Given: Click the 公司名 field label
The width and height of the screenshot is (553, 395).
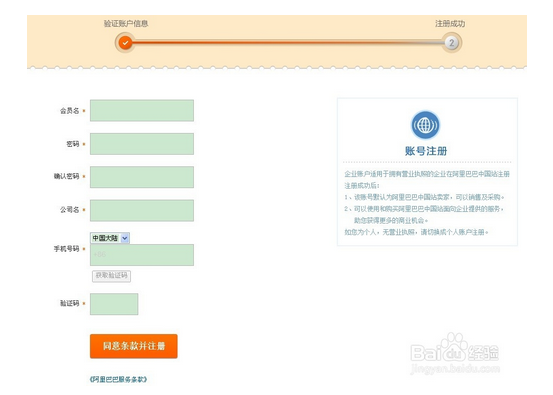Looking at the screenshot, I should pos(69,210).
